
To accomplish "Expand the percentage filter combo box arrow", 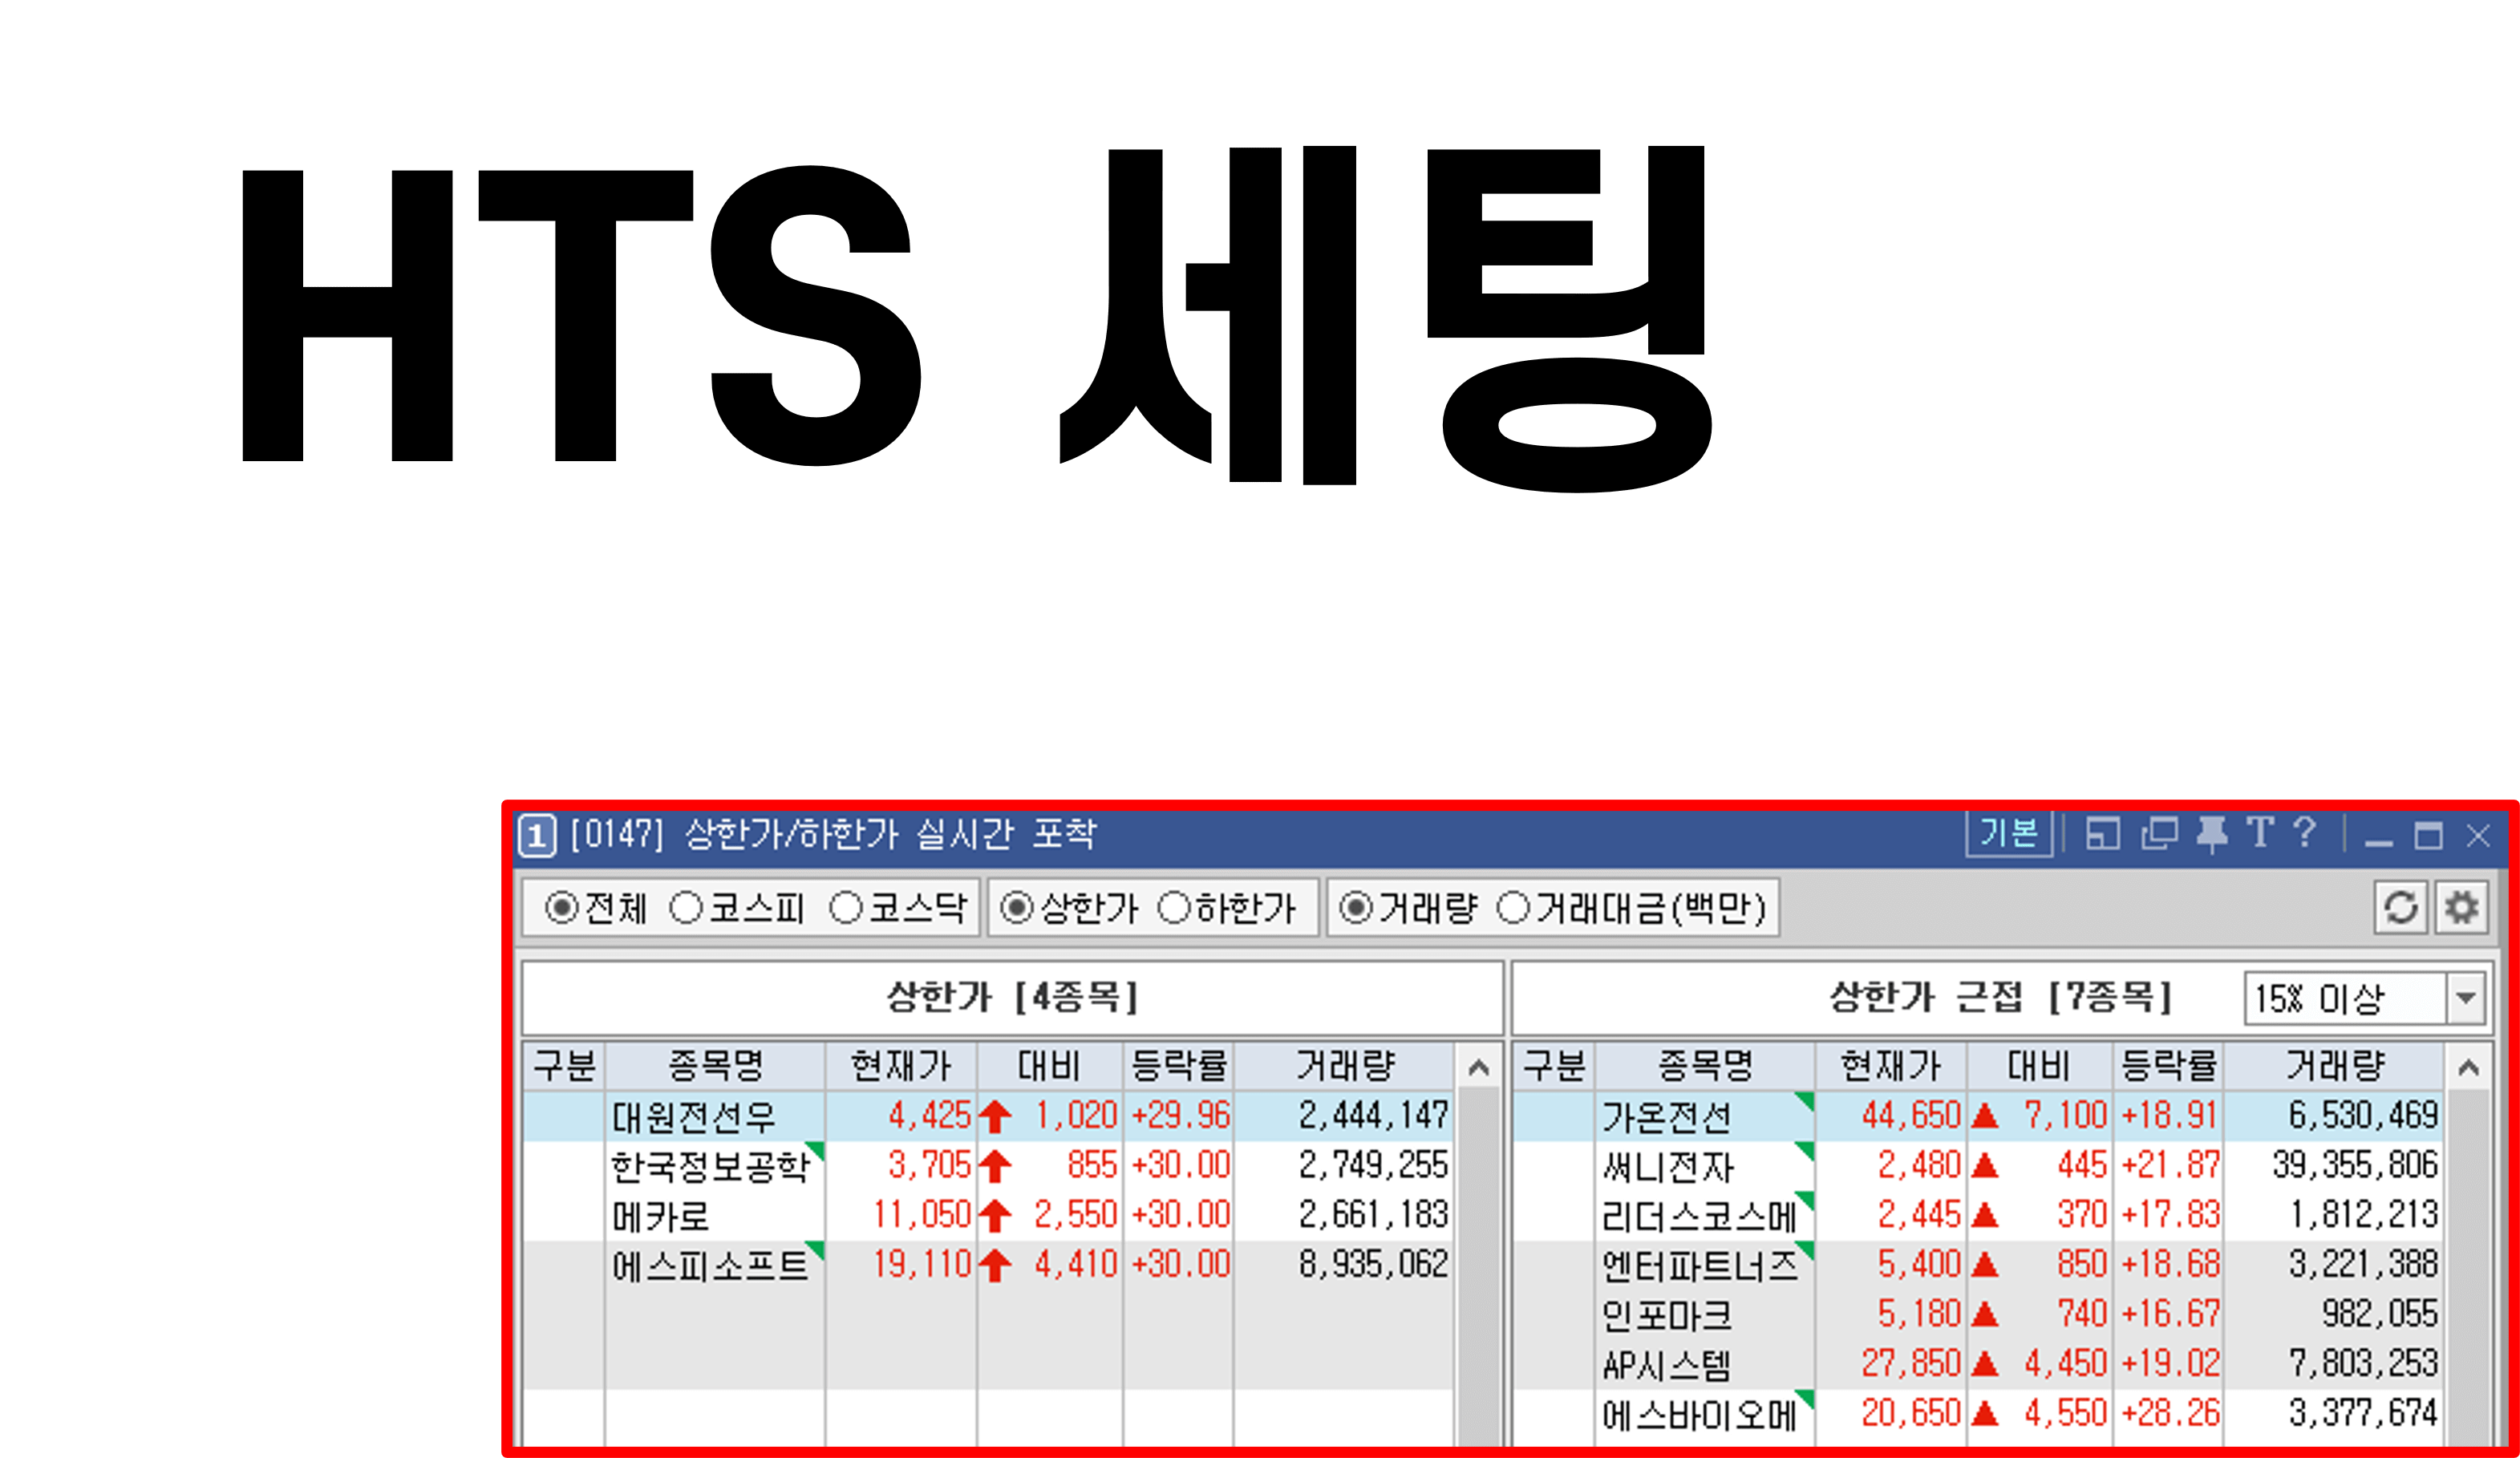I will click(x=2466, y=997).
